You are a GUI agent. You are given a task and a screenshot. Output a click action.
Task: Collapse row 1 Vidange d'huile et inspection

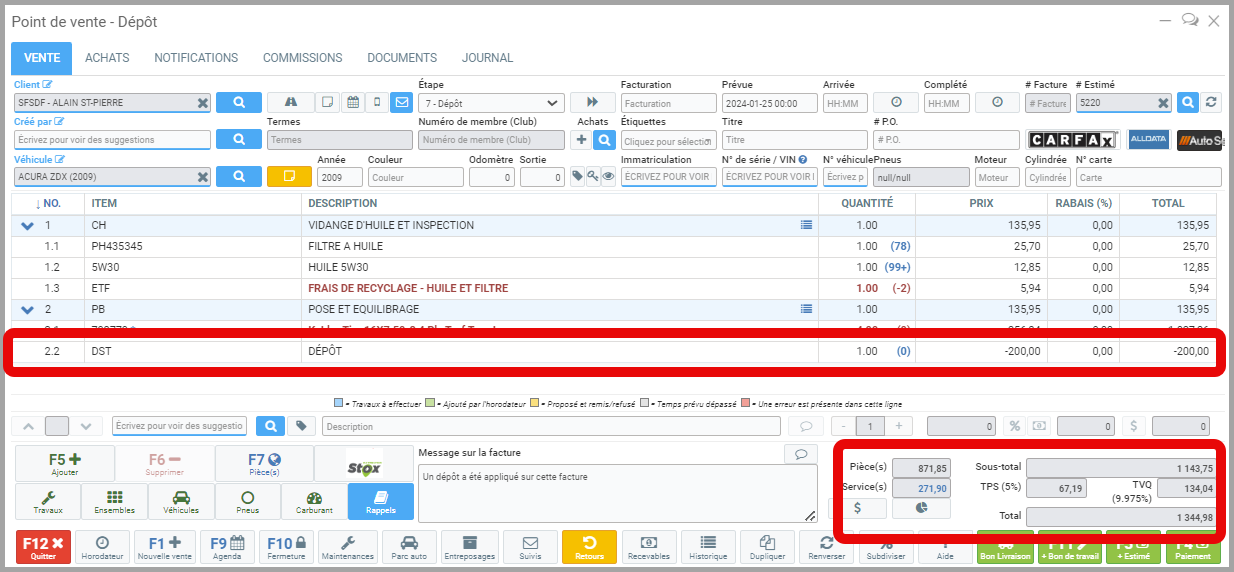click(27, 226)
